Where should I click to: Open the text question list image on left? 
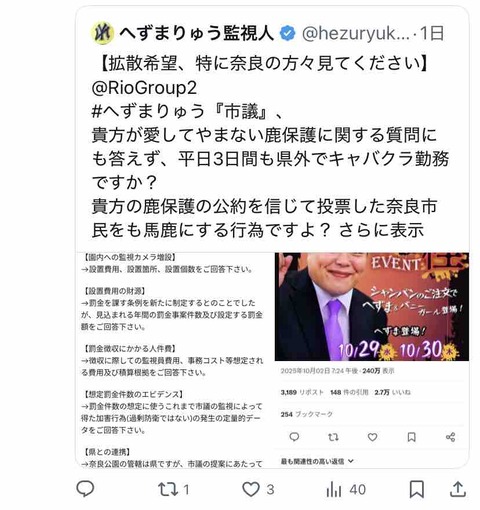172,360
